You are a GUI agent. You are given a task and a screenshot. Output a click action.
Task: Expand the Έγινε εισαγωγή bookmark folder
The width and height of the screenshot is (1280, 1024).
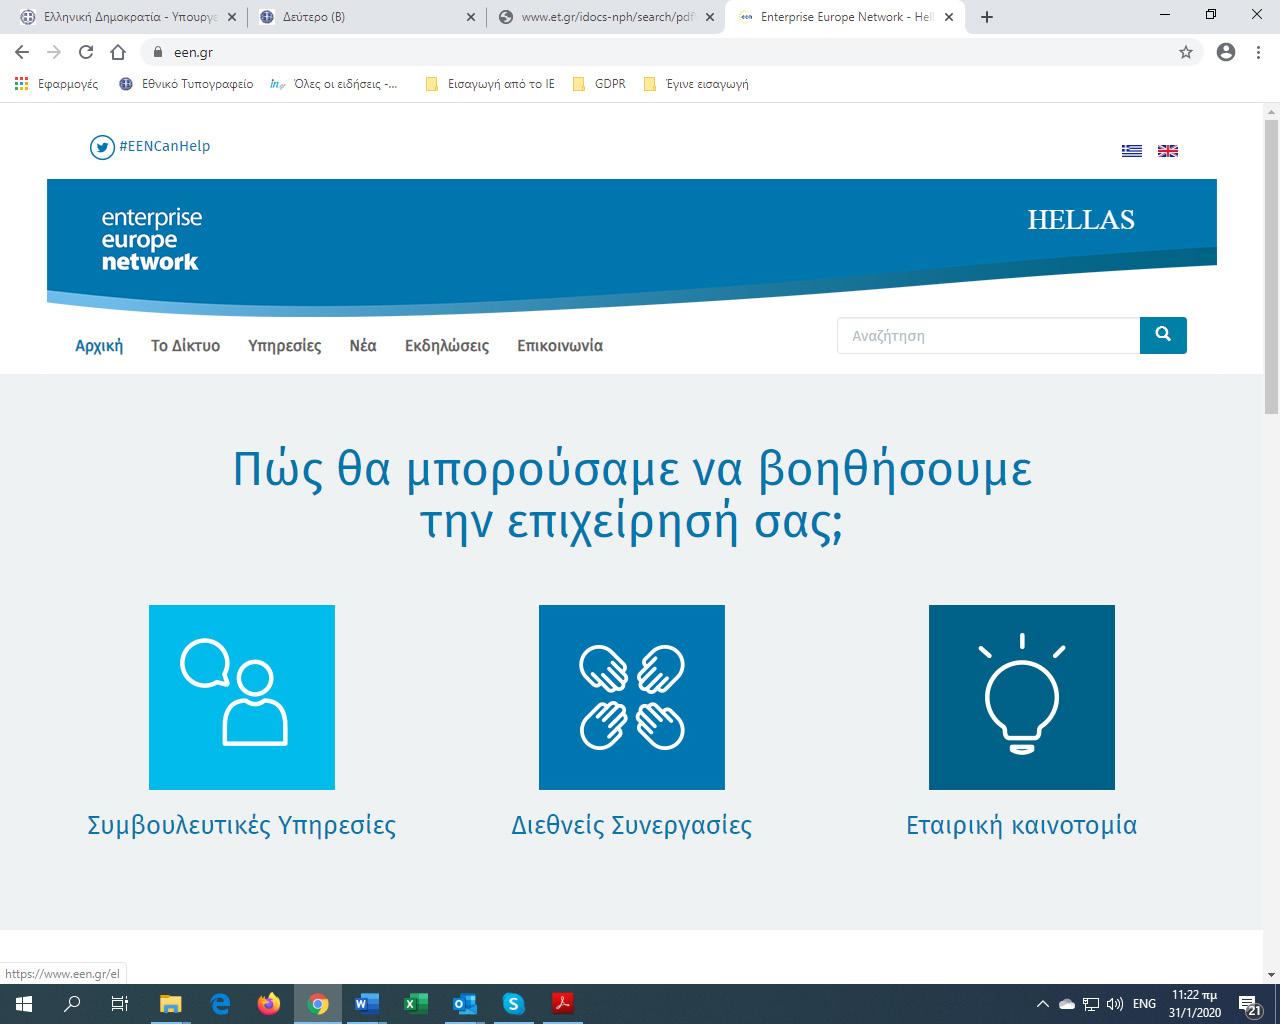click(x=696, y=84)
